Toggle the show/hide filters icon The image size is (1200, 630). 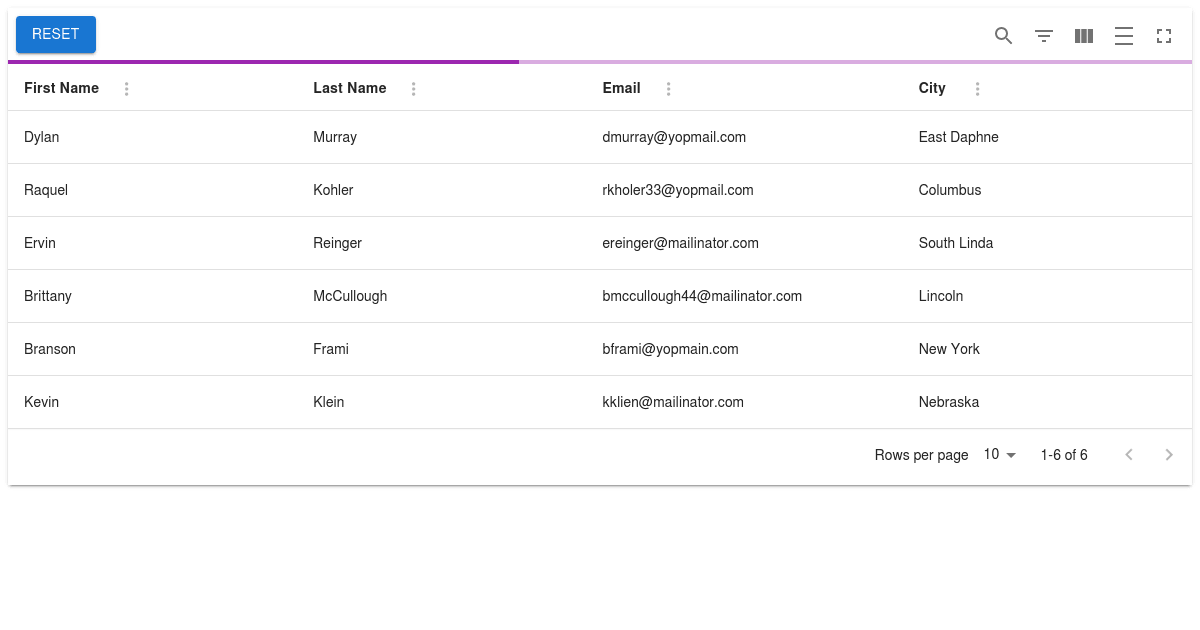click(x=1043, y=36)
